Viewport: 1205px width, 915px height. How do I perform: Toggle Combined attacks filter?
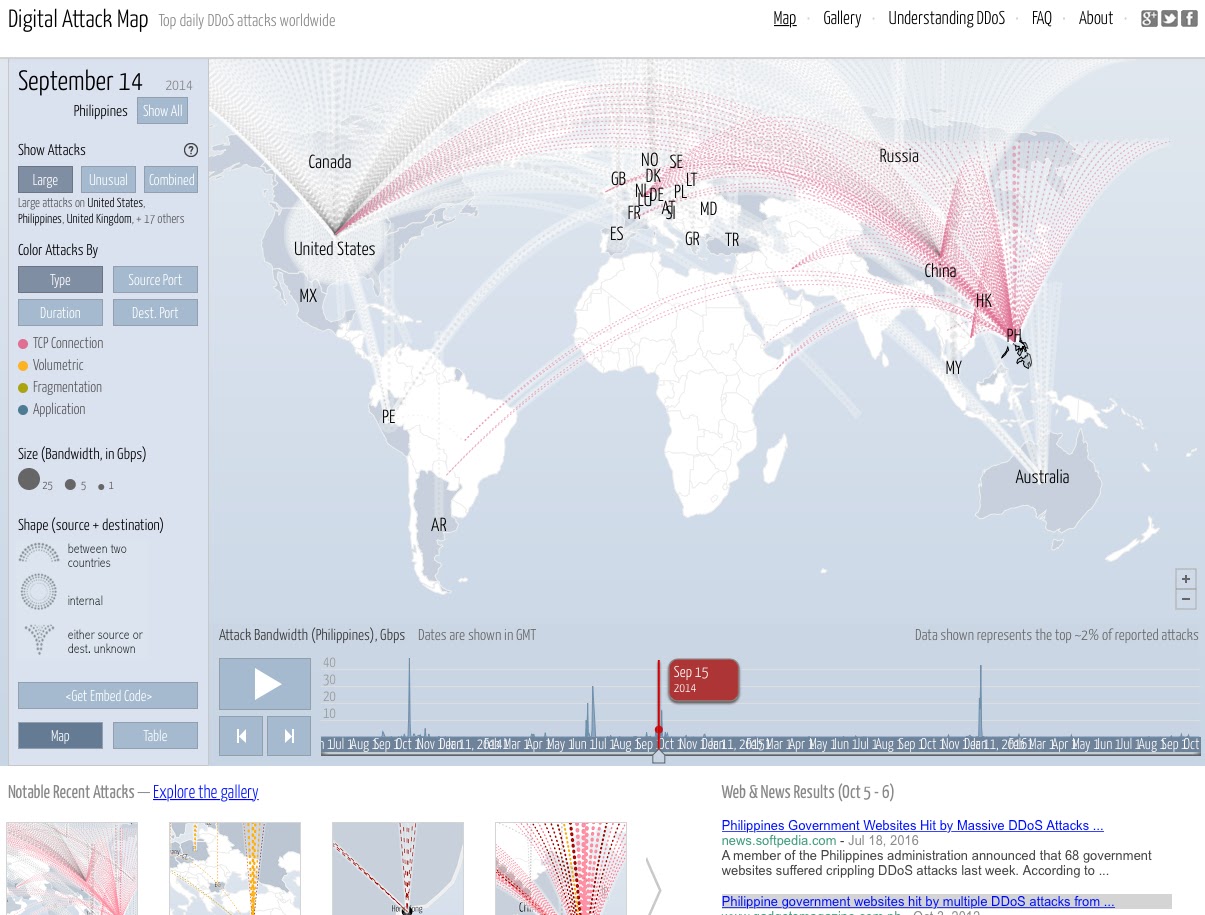(x=171, y=180)
